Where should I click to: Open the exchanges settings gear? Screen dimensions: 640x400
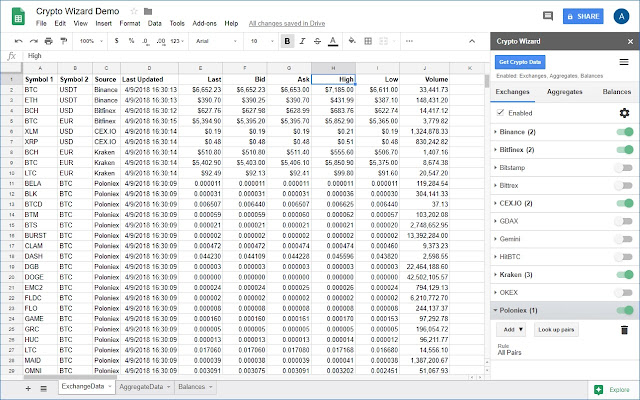(x=624, y=113)
